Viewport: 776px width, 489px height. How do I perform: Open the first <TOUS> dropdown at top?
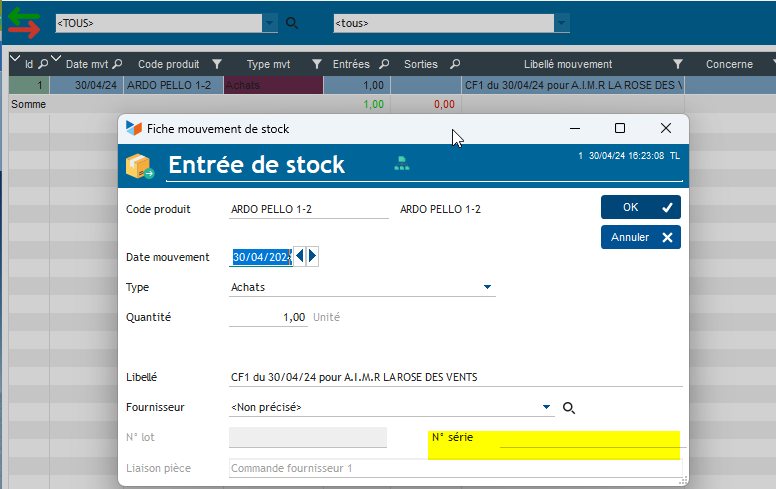(270, 22)
